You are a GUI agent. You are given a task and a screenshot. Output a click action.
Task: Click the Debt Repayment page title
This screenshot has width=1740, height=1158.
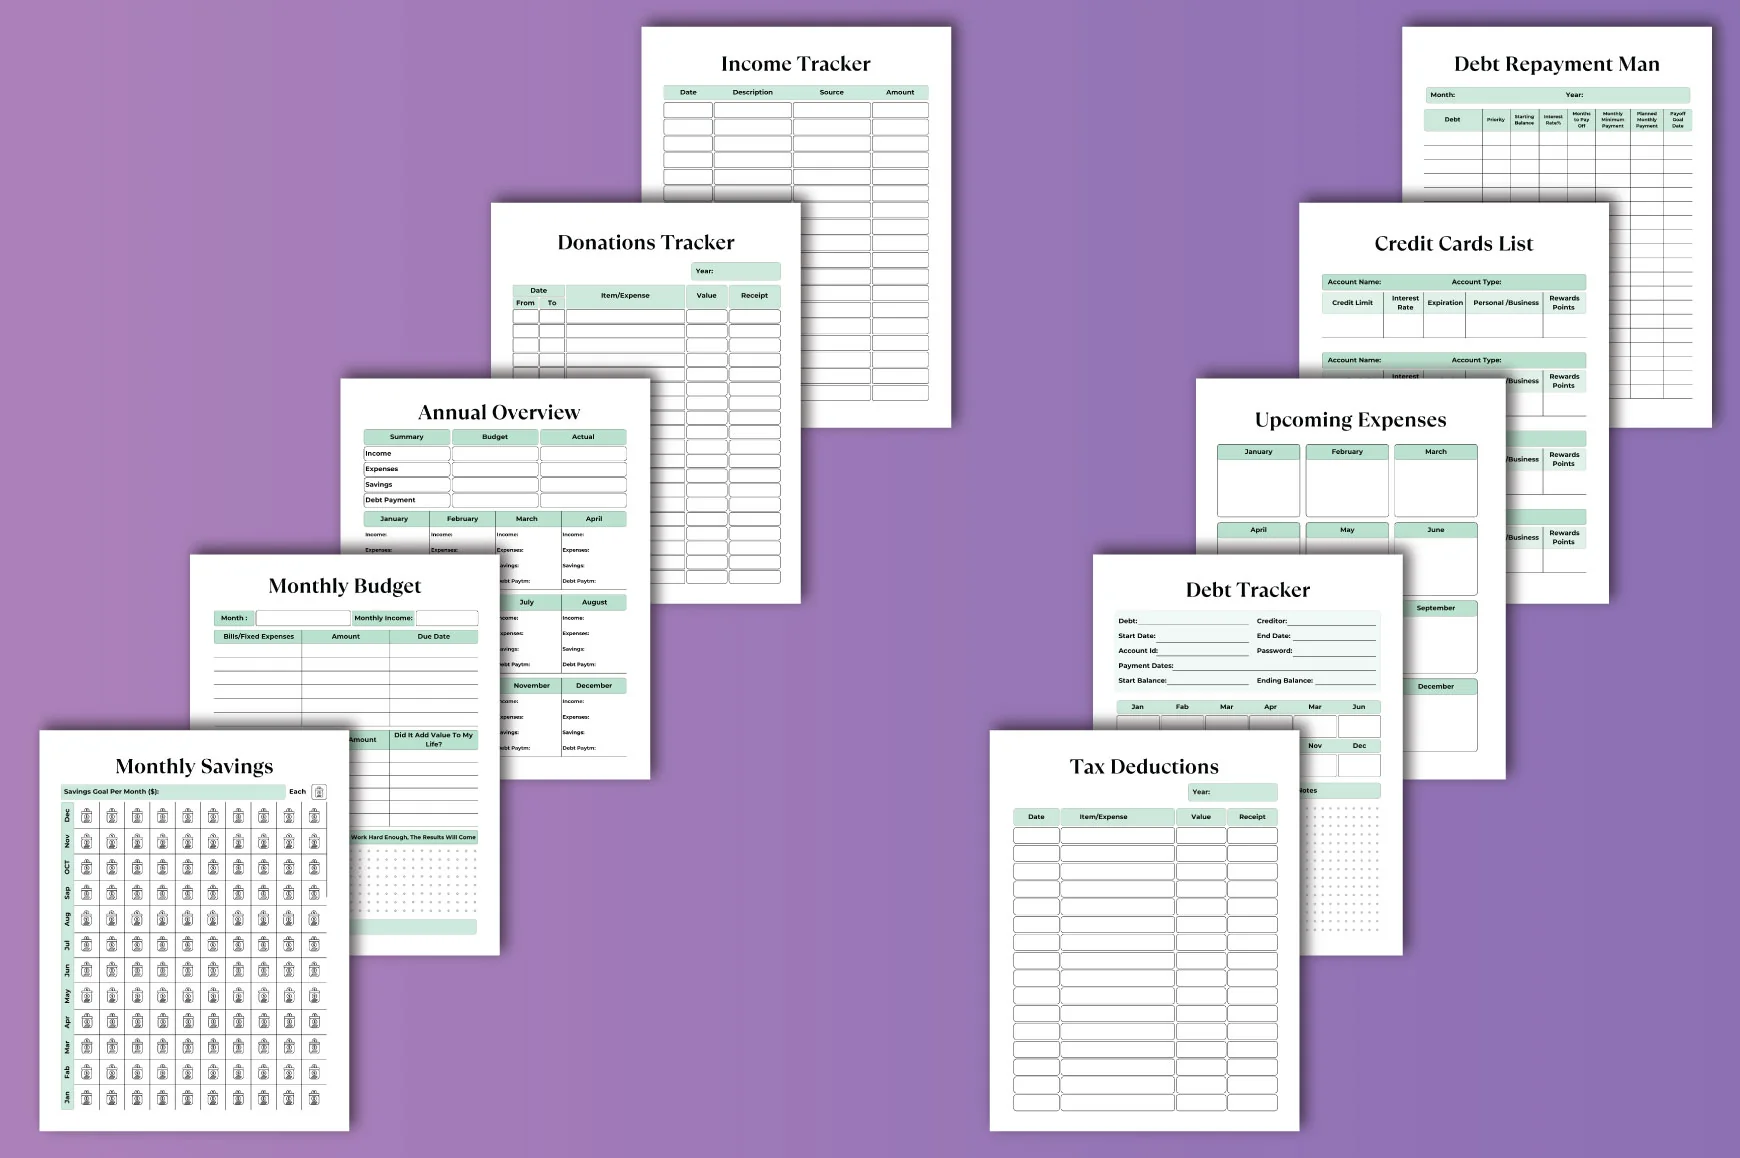coord(1556,64)
